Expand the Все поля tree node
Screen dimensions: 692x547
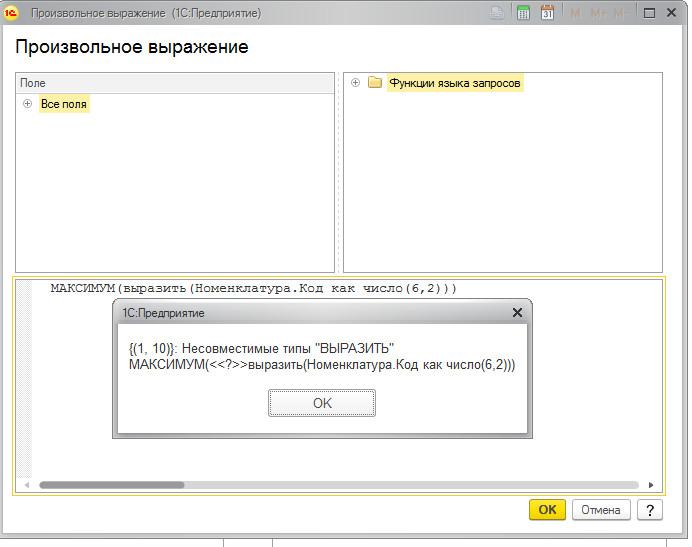[x=27, y=104]
